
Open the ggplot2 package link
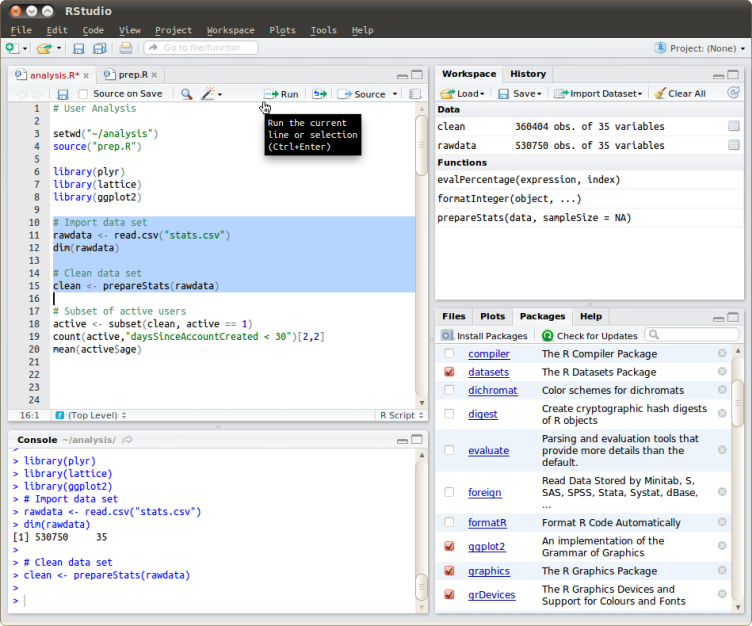486,547
